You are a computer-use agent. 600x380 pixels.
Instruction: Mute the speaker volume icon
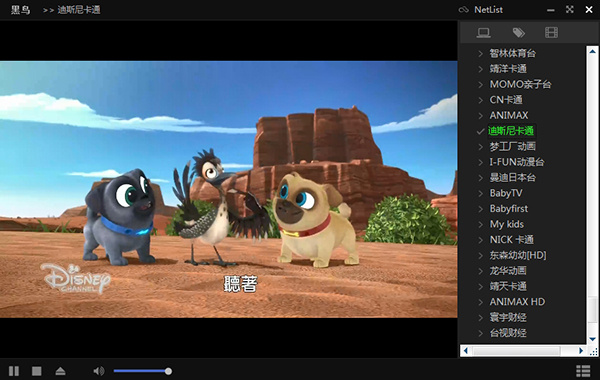tap(99, 371)
